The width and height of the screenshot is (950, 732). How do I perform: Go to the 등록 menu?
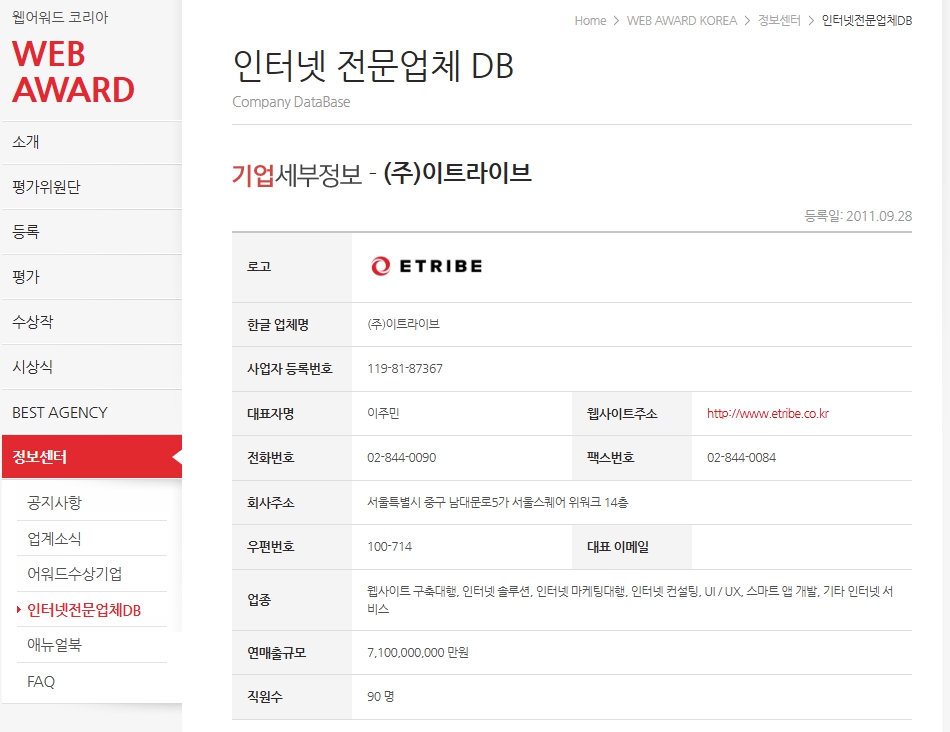coord(91,231)
